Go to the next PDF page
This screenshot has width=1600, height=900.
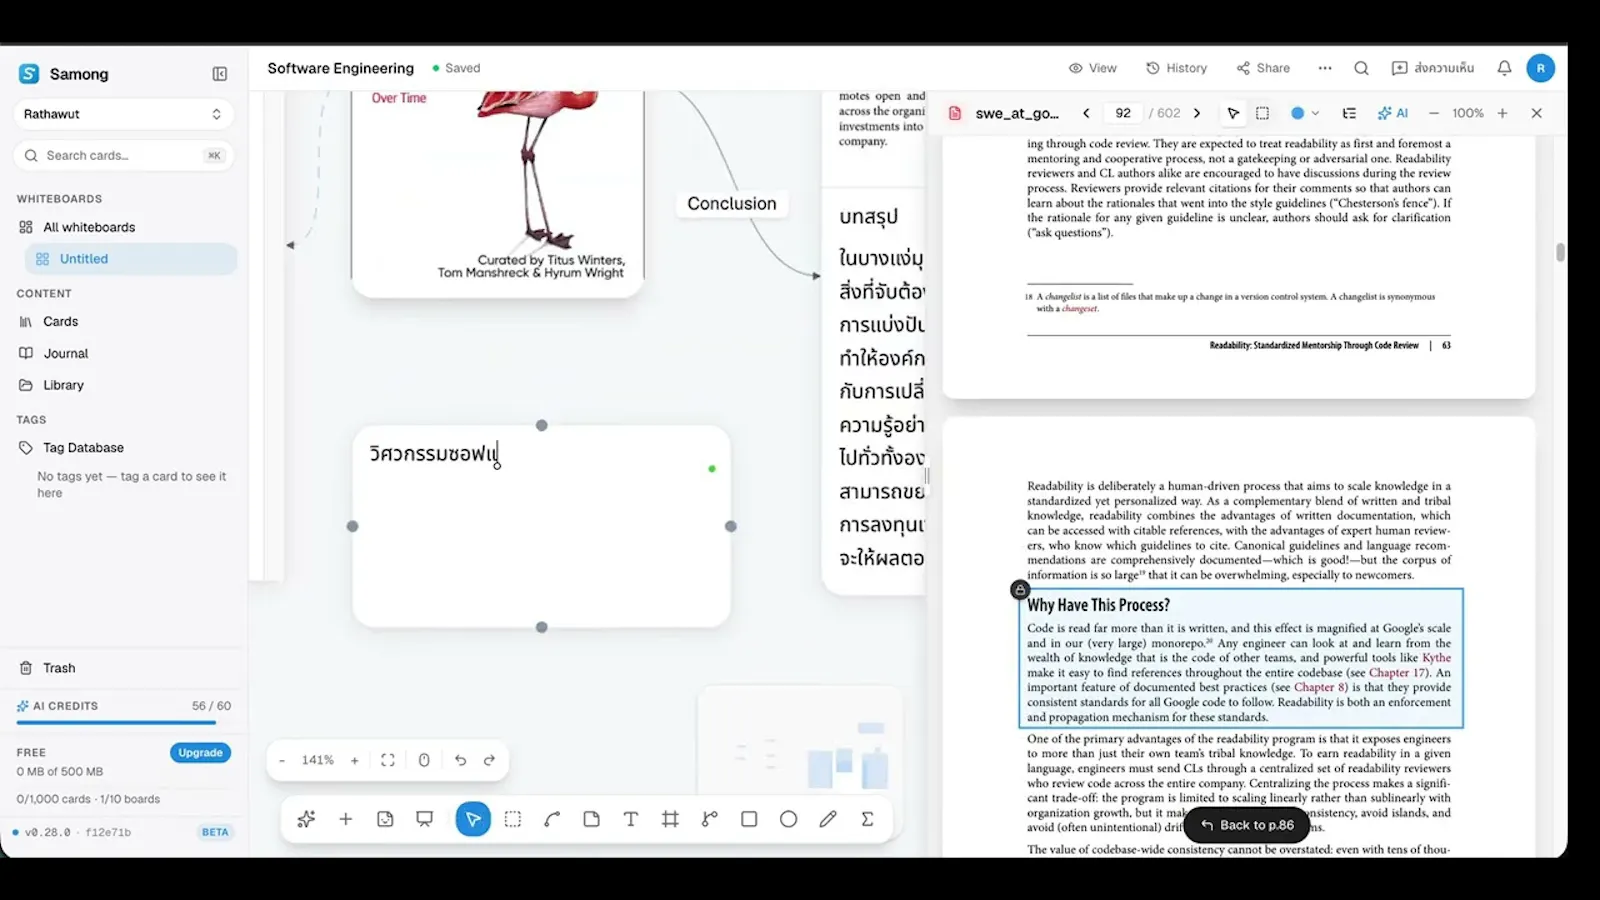(x=1197, y=113)
